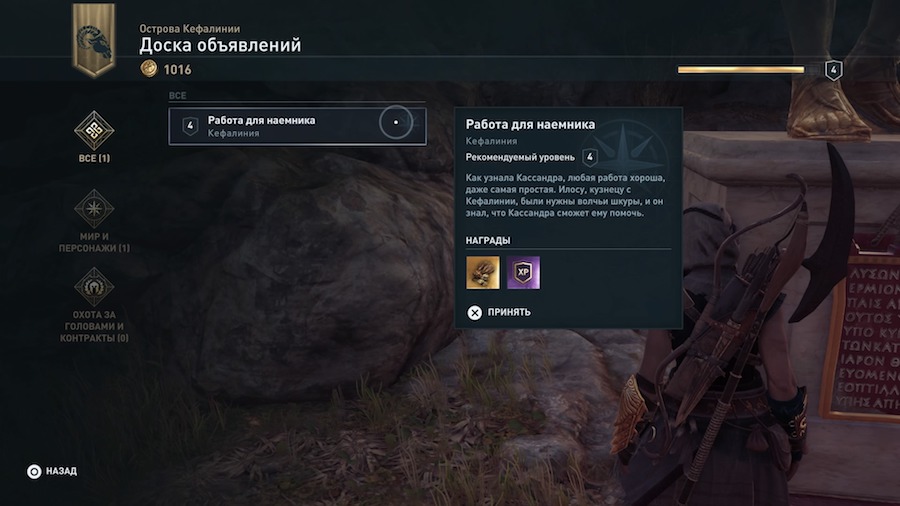Select the ВСЕ (1) category icon

pyautogui.click(x=94, y=130)
